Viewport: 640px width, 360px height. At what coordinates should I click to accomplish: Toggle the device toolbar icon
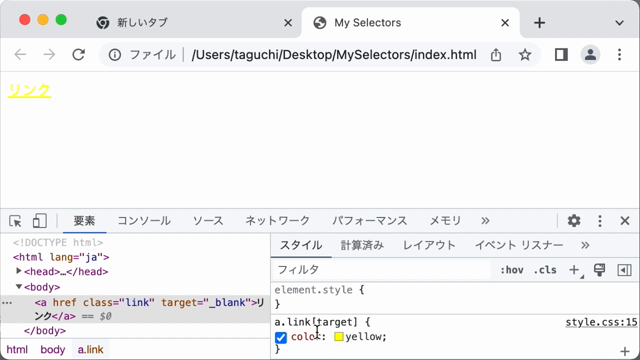point(40,221)
